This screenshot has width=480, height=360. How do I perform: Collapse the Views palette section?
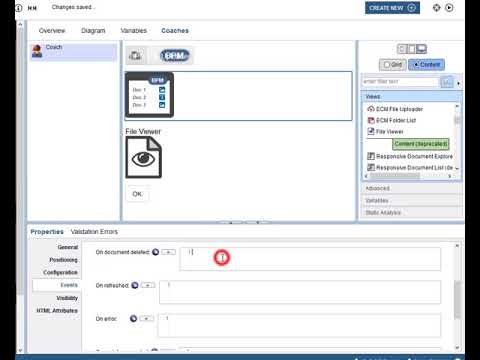point(411,97)
